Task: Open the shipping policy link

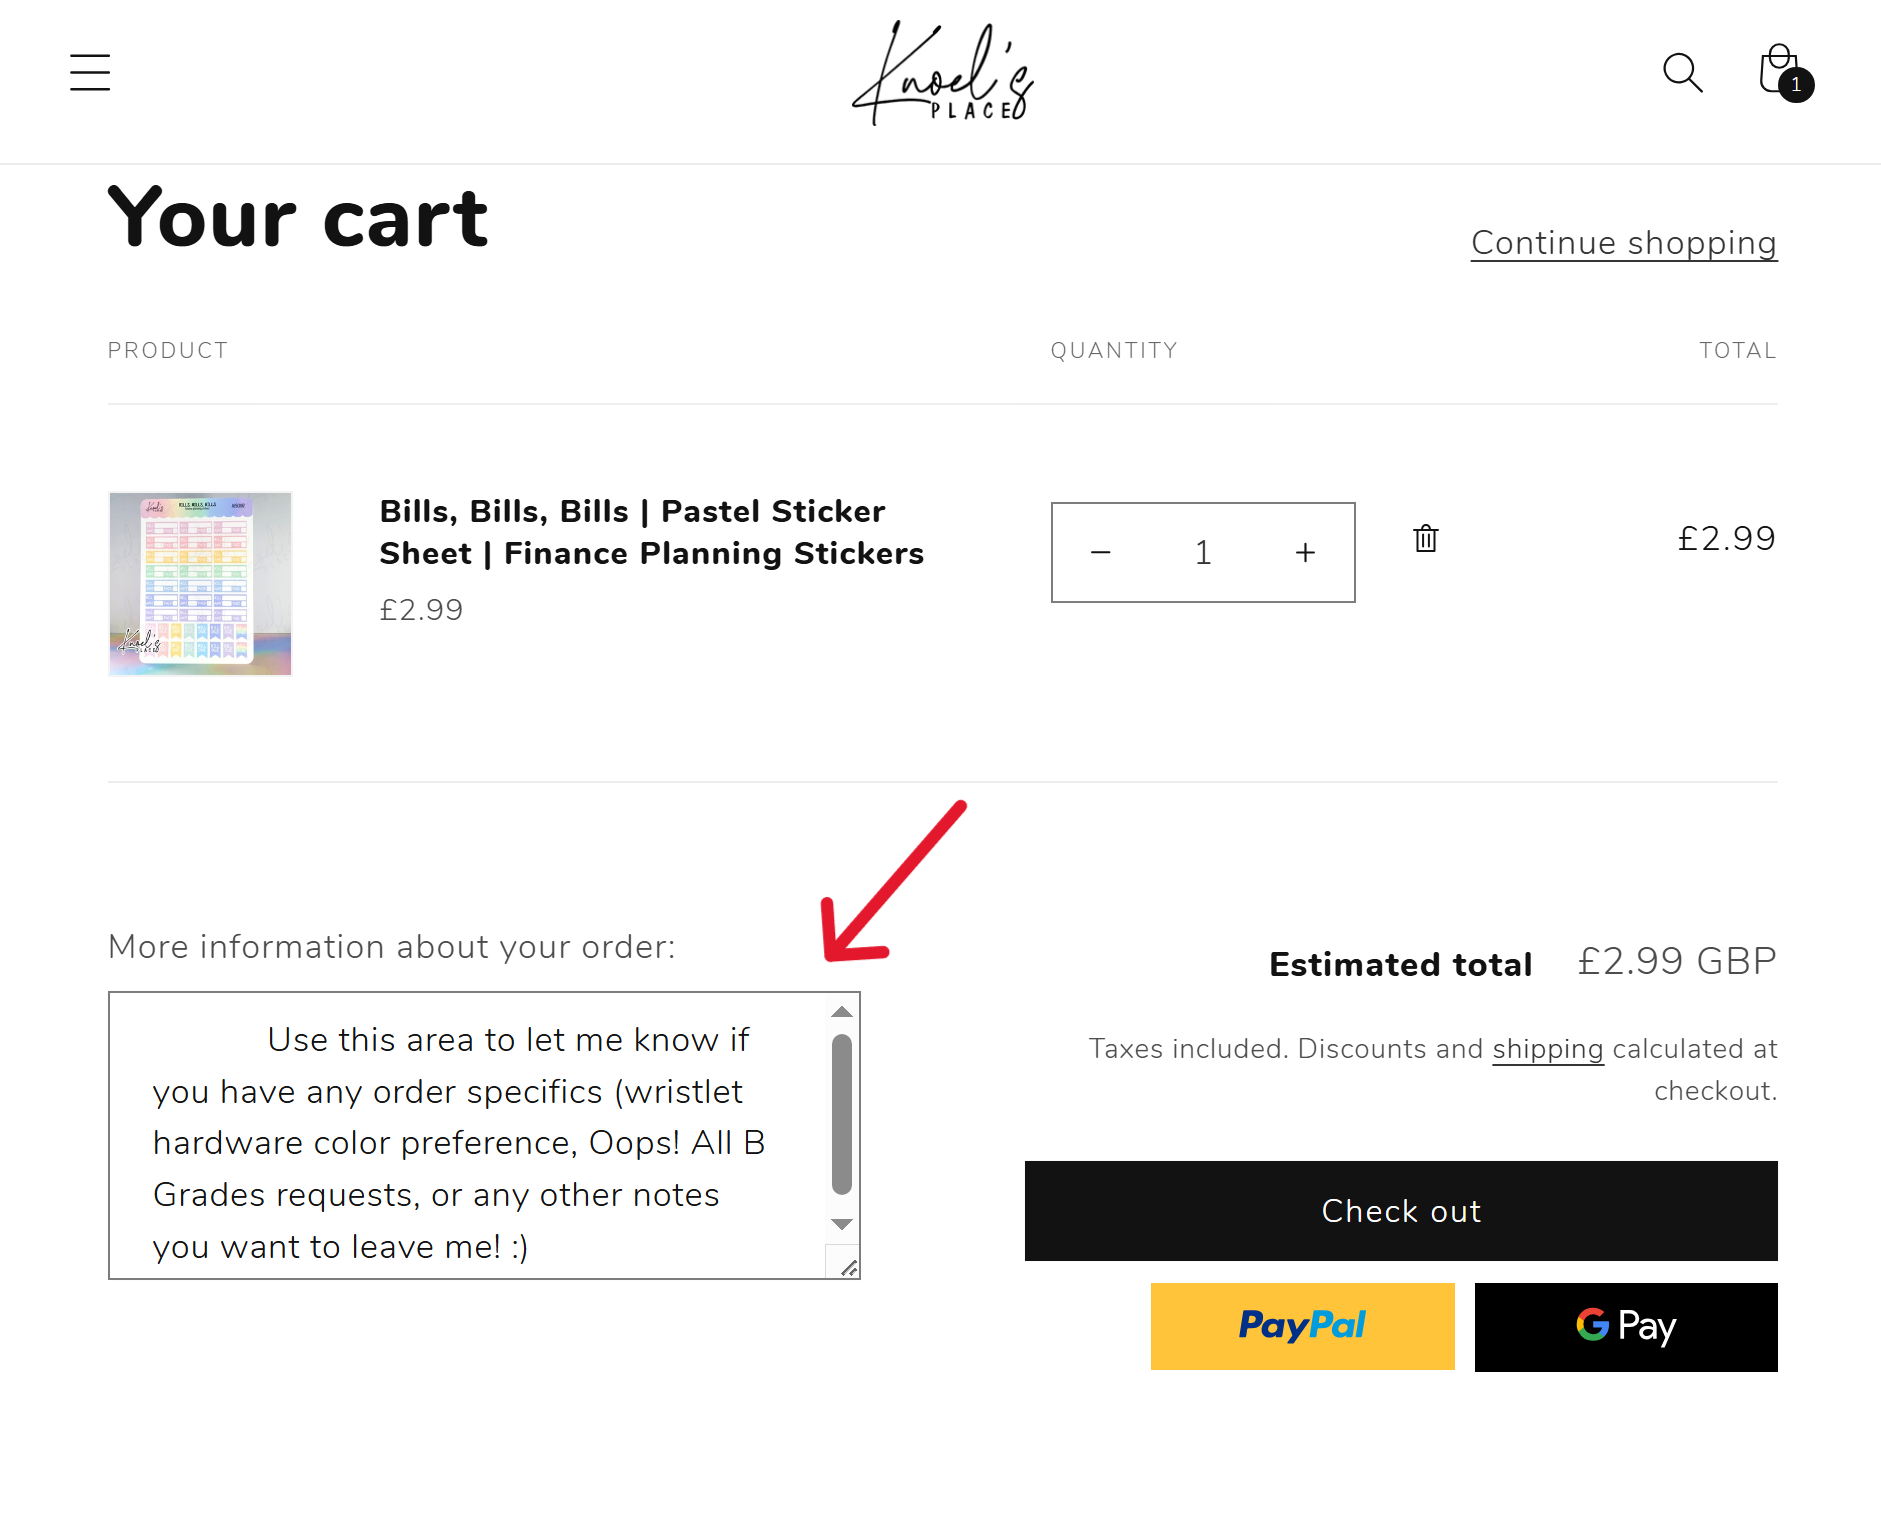Action: tap(1548, 1049)
